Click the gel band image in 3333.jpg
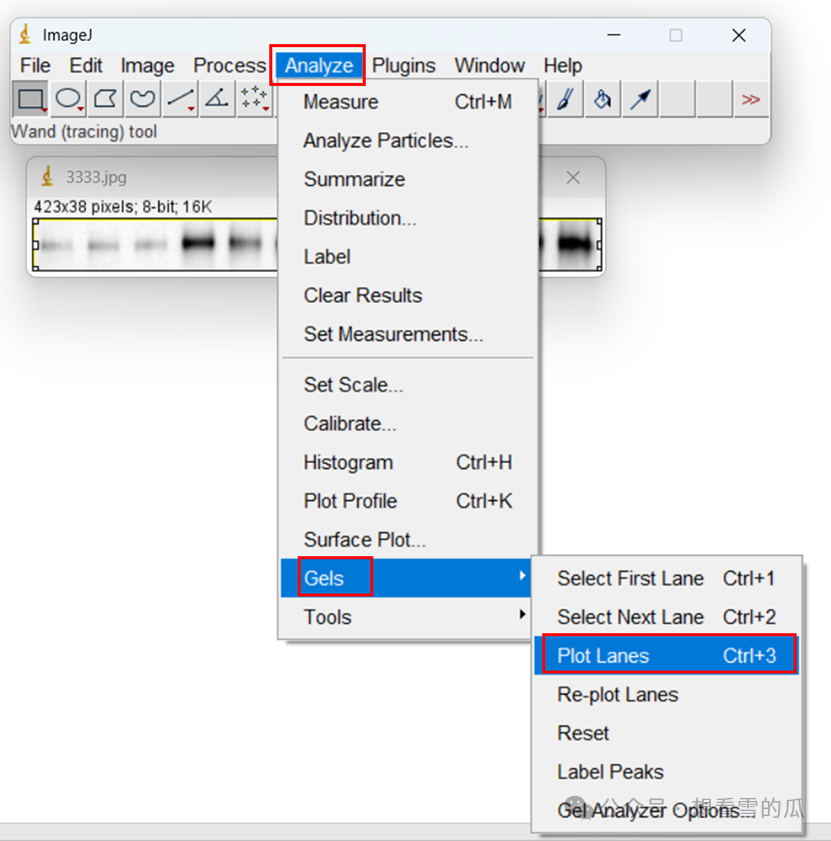The width and height of the screenshot is (831, 841). point(156,244)
